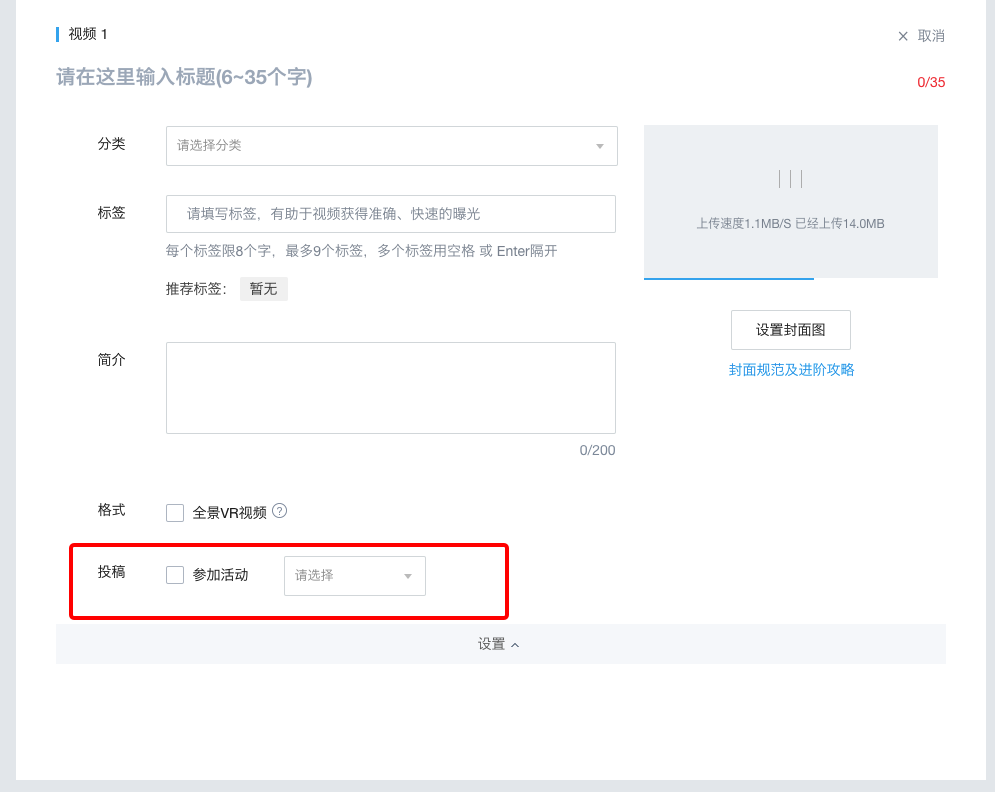
Task: Click the loading bars icon in upload preview
Action: (x=790, y=179)
